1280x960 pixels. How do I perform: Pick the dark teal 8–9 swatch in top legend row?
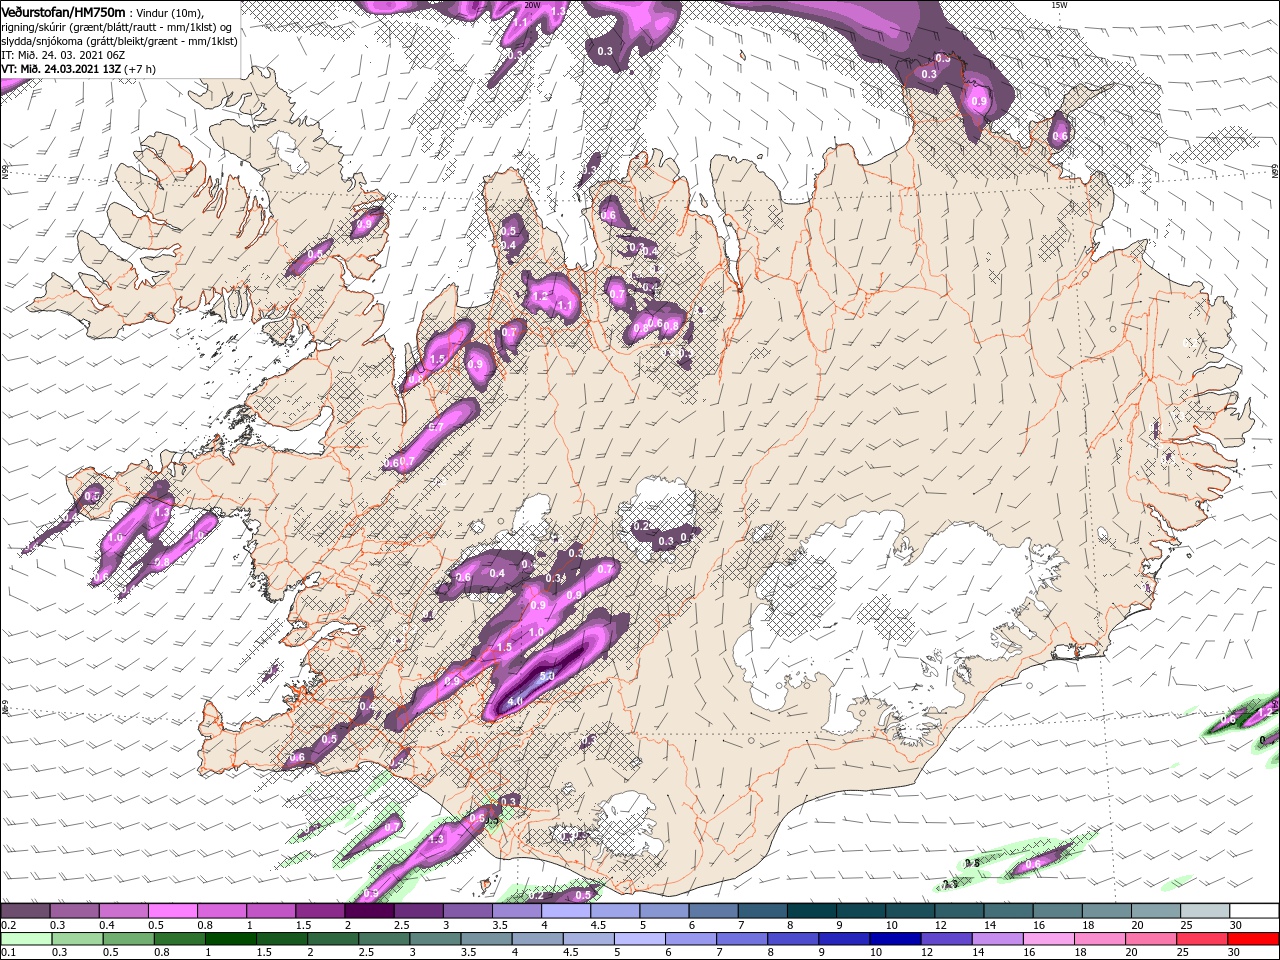pyautogui.click(x=812, y=911)
